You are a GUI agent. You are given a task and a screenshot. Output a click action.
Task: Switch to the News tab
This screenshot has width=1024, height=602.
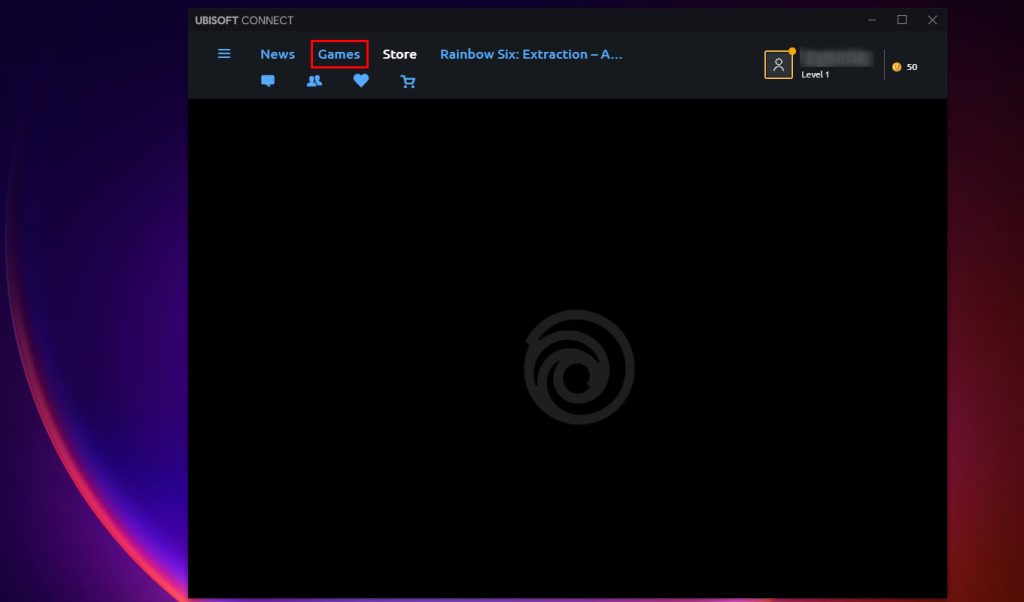point(278,54)
